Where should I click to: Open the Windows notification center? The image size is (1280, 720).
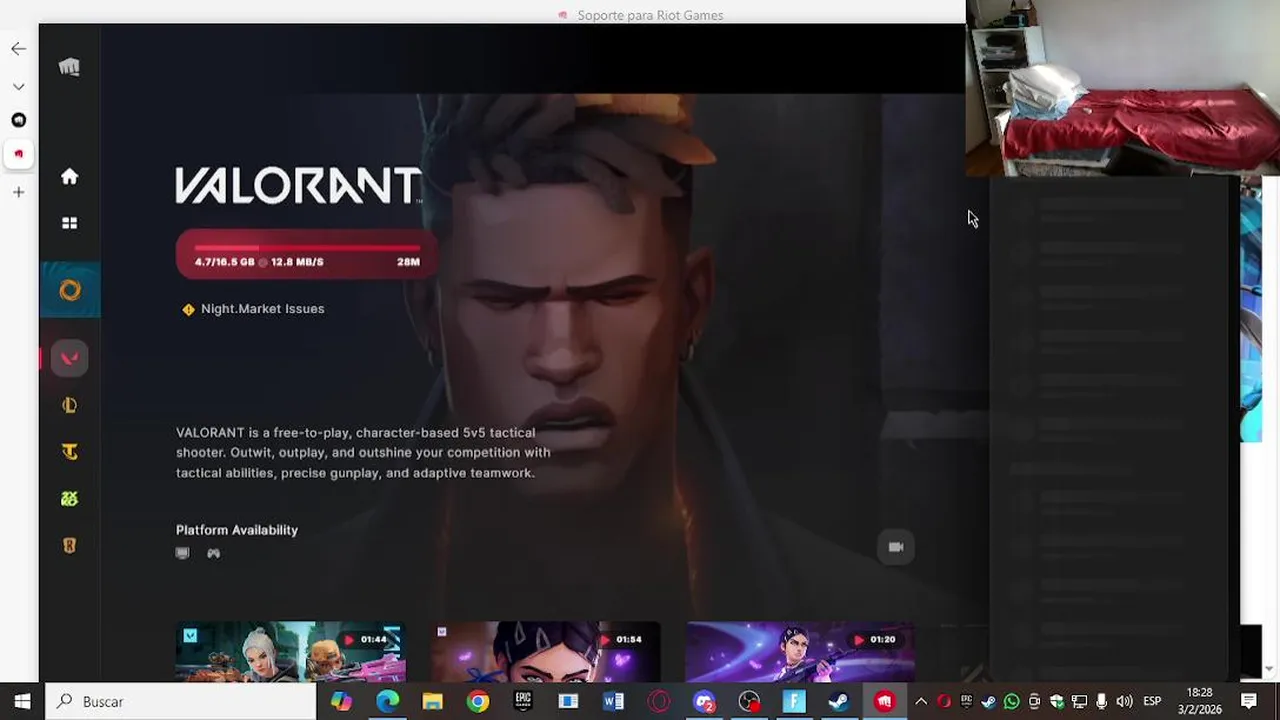click(1249, 702)
